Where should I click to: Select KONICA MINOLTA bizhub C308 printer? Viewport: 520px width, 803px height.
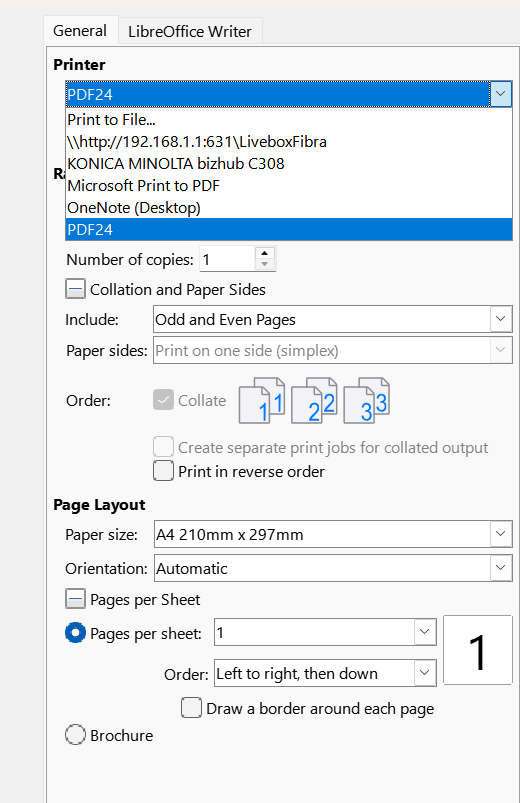click(x=289, y=164)
